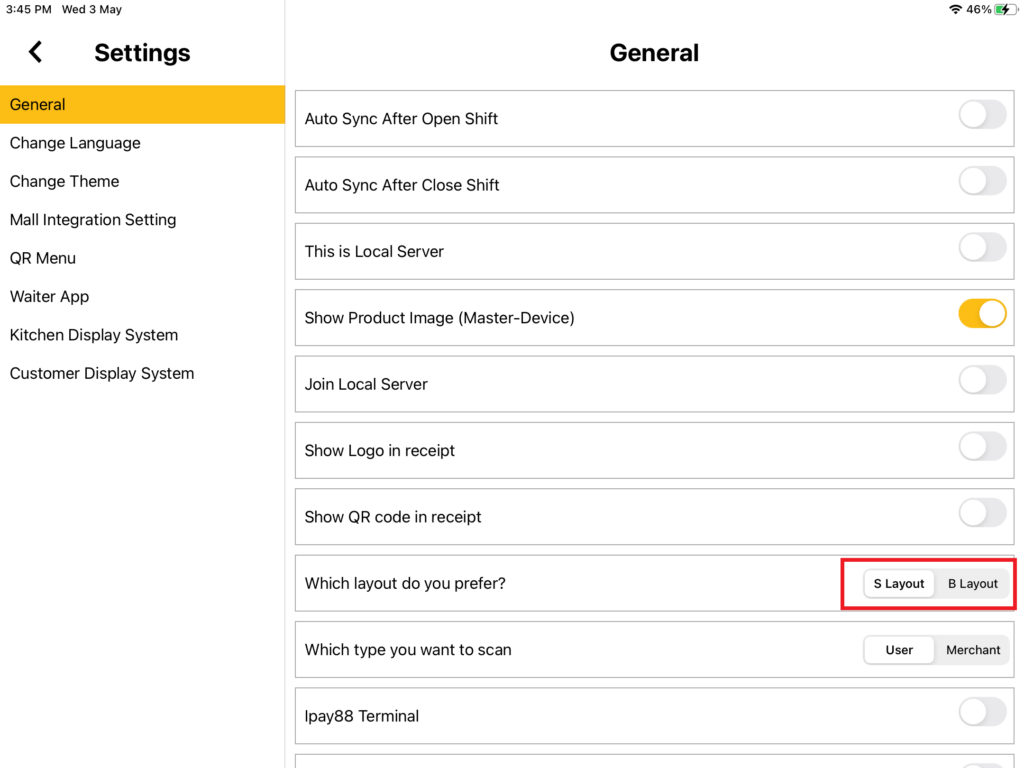The width and height of the screenshot is (1024, 768).
Task: Activate the Ipay88 Terminal switch
Action: [x=982, y=712]
